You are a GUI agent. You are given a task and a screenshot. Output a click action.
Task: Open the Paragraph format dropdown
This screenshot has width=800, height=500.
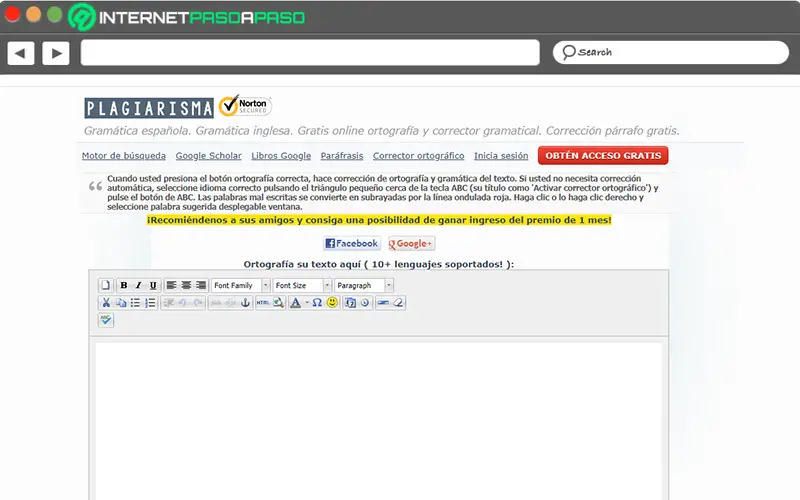tap(364, 285)
